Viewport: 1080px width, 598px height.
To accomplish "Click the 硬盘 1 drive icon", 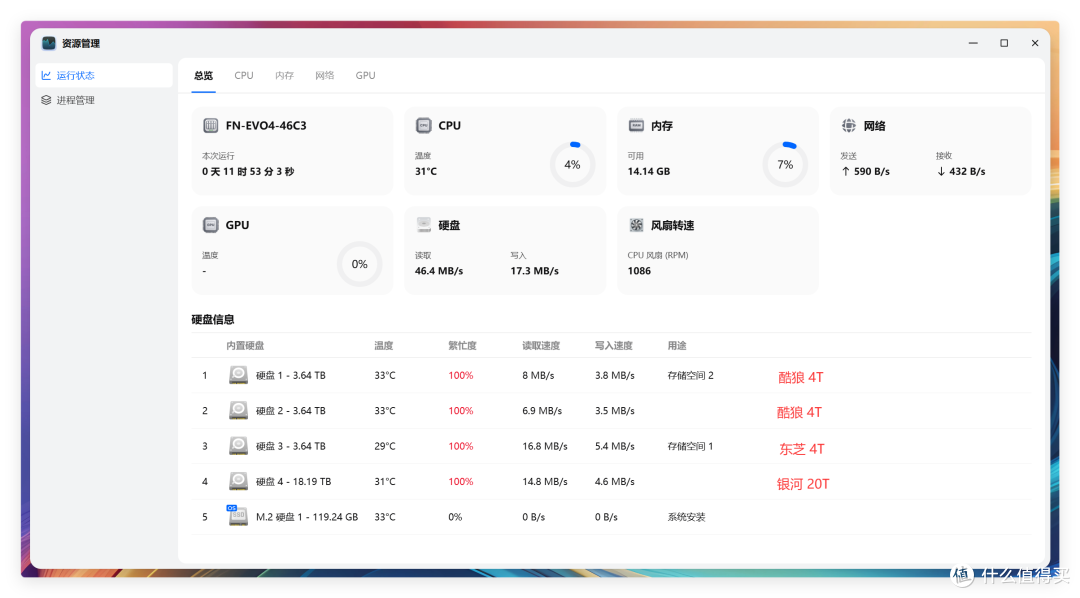I will pyautogui.click(x=238, y=375).
